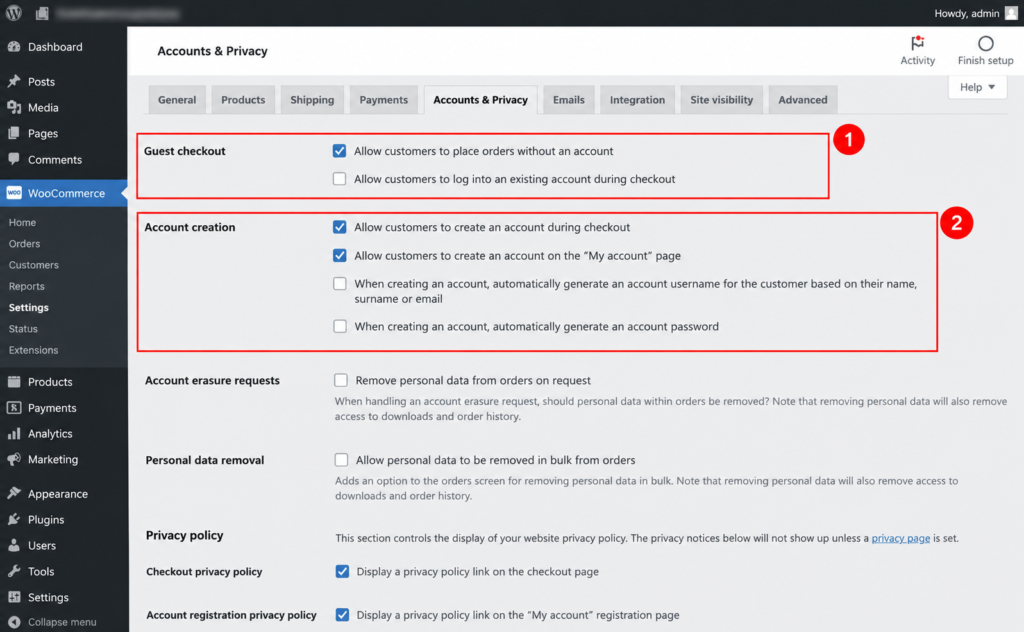Select the highlighted Settings submenu item

click(28, 308)
